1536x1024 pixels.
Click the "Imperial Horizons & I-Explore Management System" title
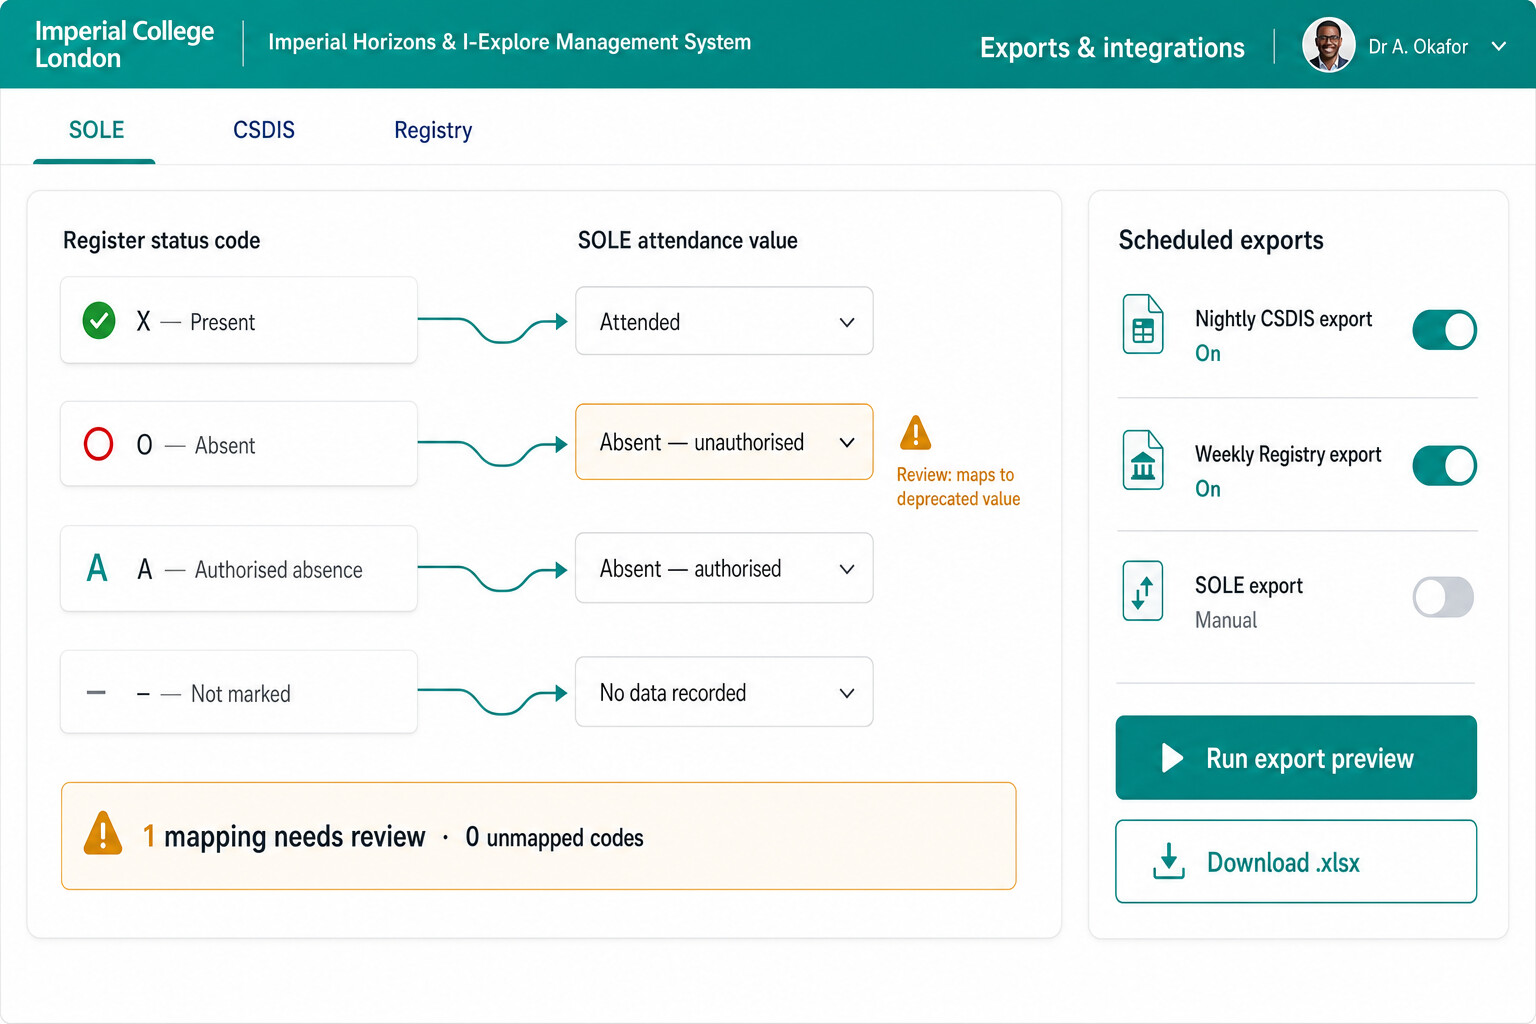[509, 42]
